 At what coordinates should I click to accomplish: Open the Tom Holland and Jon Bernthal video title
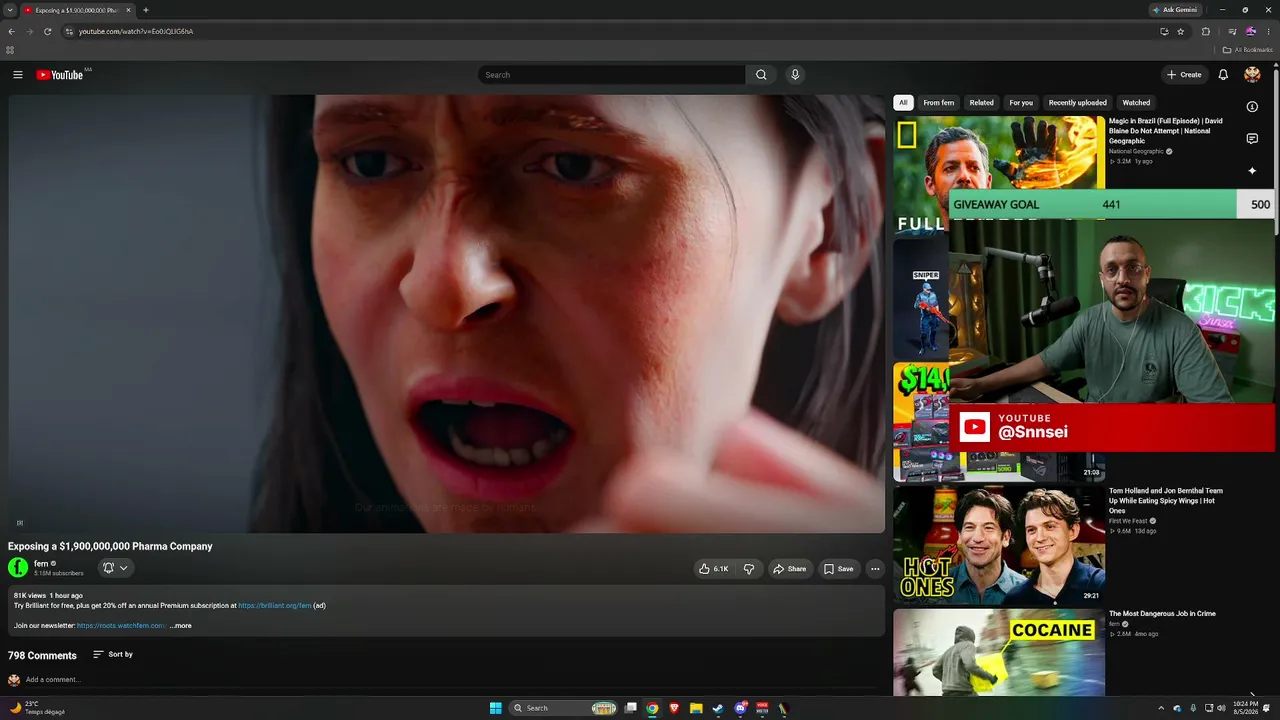1166,501
